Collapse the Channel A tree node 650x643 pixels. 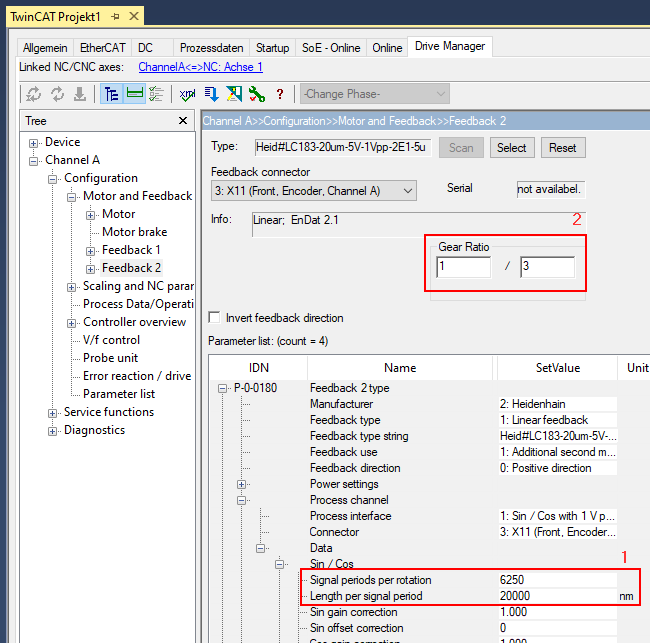[33, 161]
